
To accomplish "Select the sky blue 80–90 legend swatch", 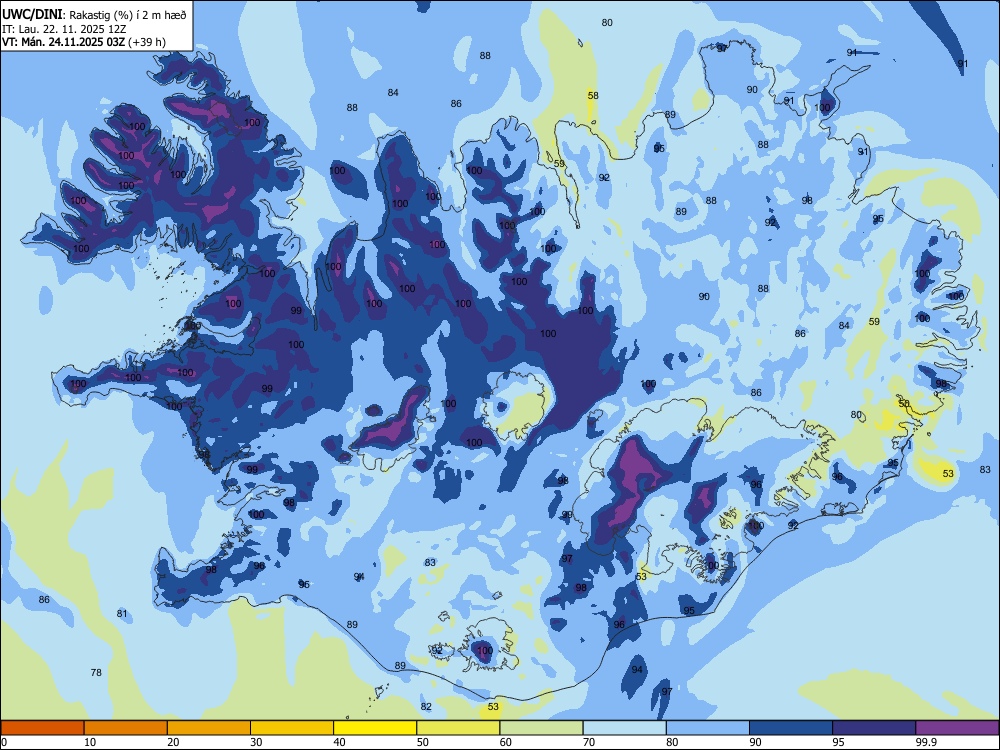I will (708, 728).
